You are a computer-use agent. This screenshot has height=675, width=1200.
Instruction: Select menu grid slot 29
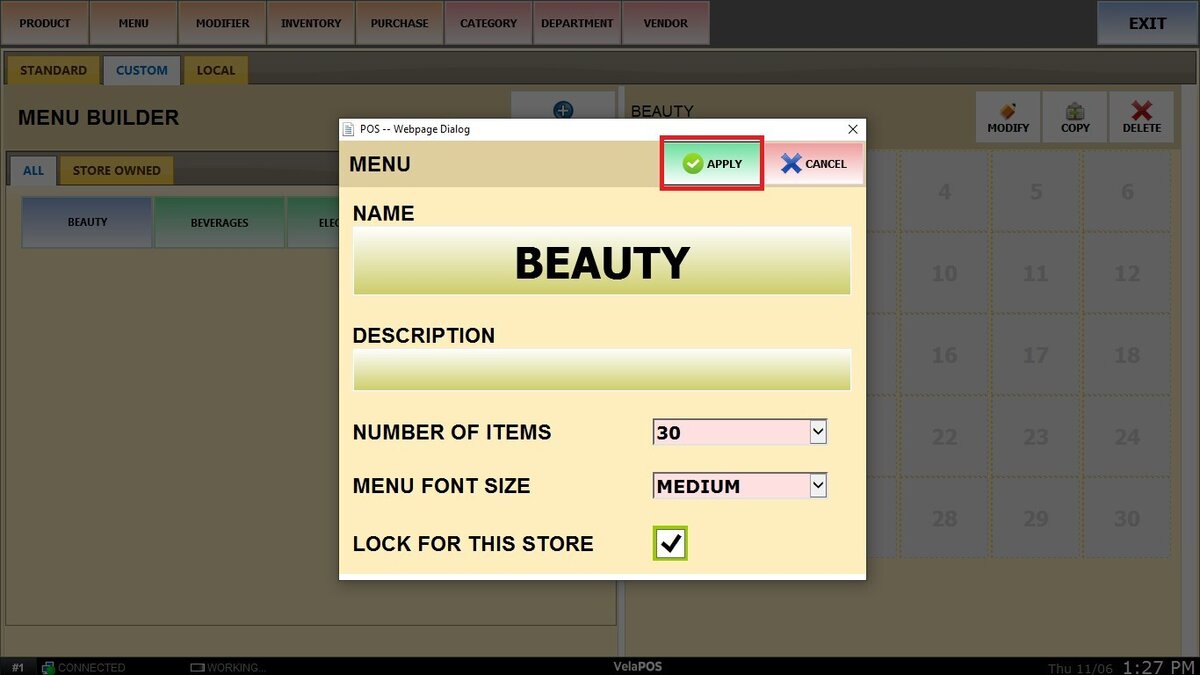click(1036, 518)
